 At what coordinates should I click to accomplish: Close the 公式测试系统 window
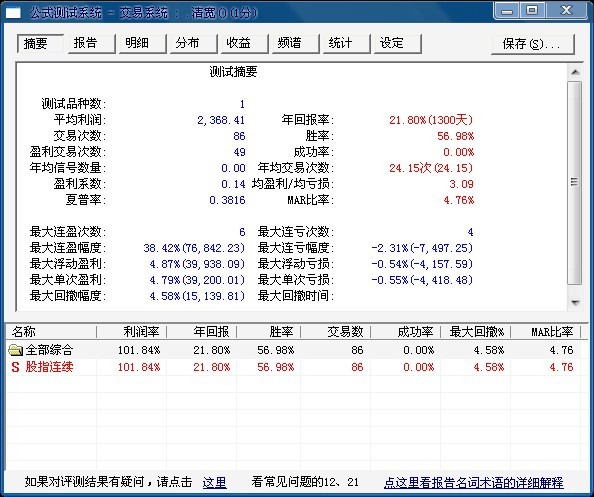coord(567,11)
